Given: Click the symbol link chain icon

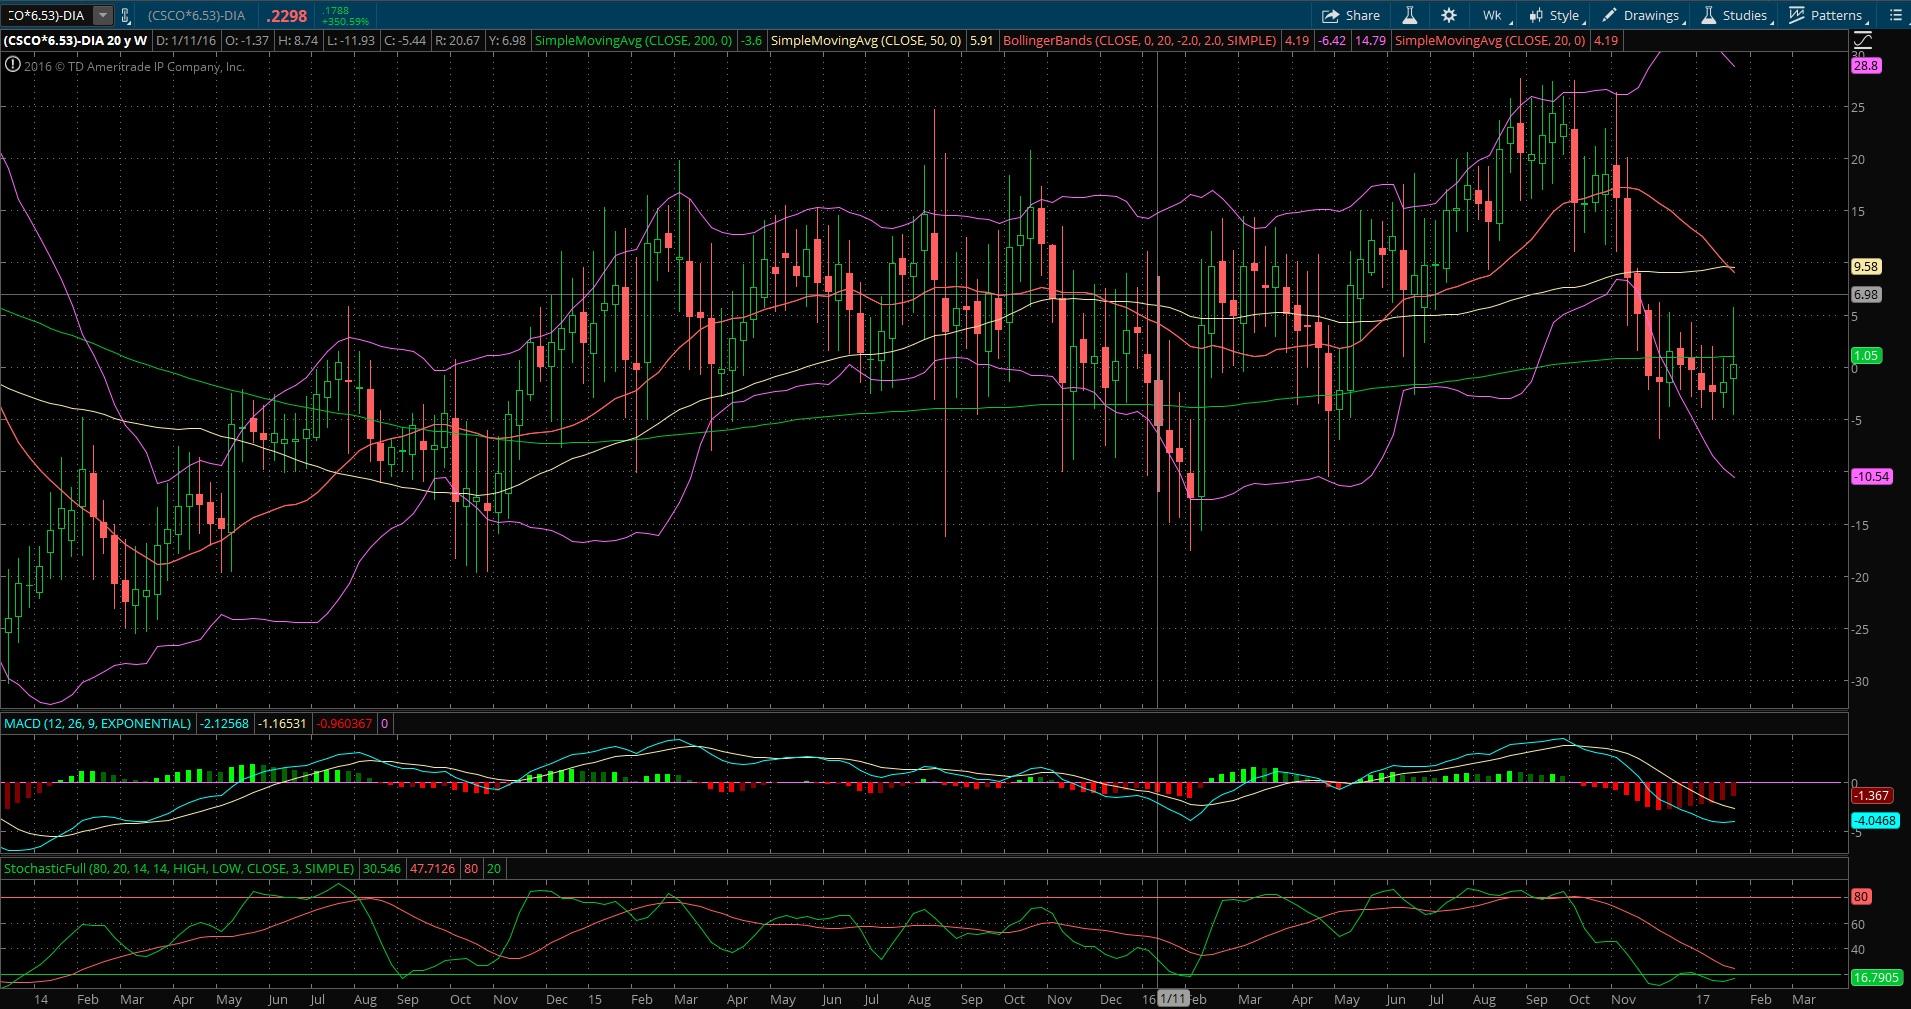Looking at the screenshot, I should 125,15.
